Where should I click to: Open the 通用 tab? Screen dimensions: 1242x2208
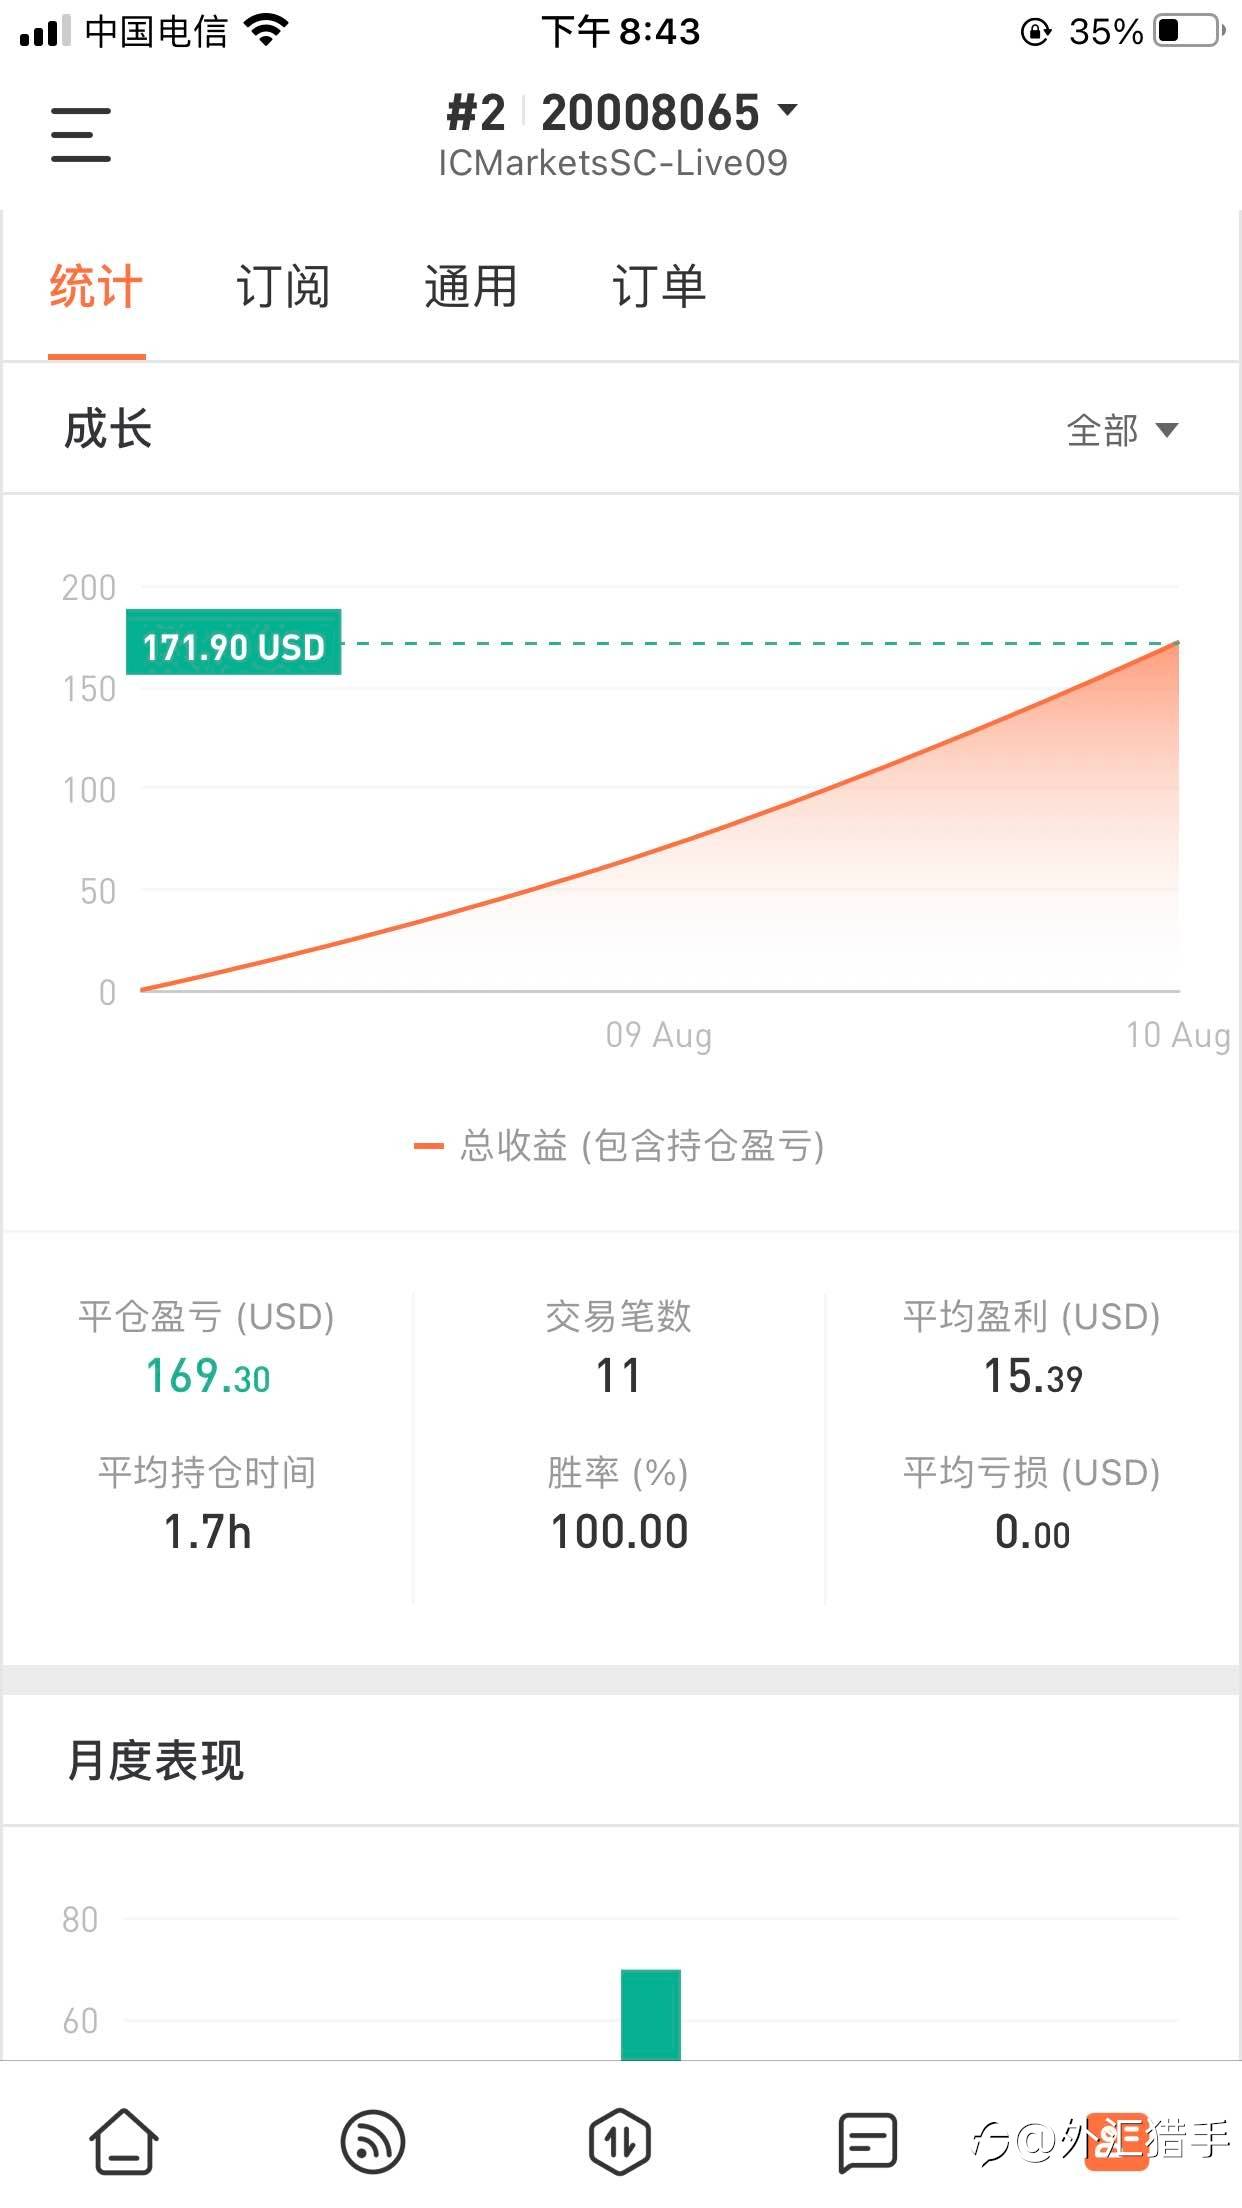(471, 288)
